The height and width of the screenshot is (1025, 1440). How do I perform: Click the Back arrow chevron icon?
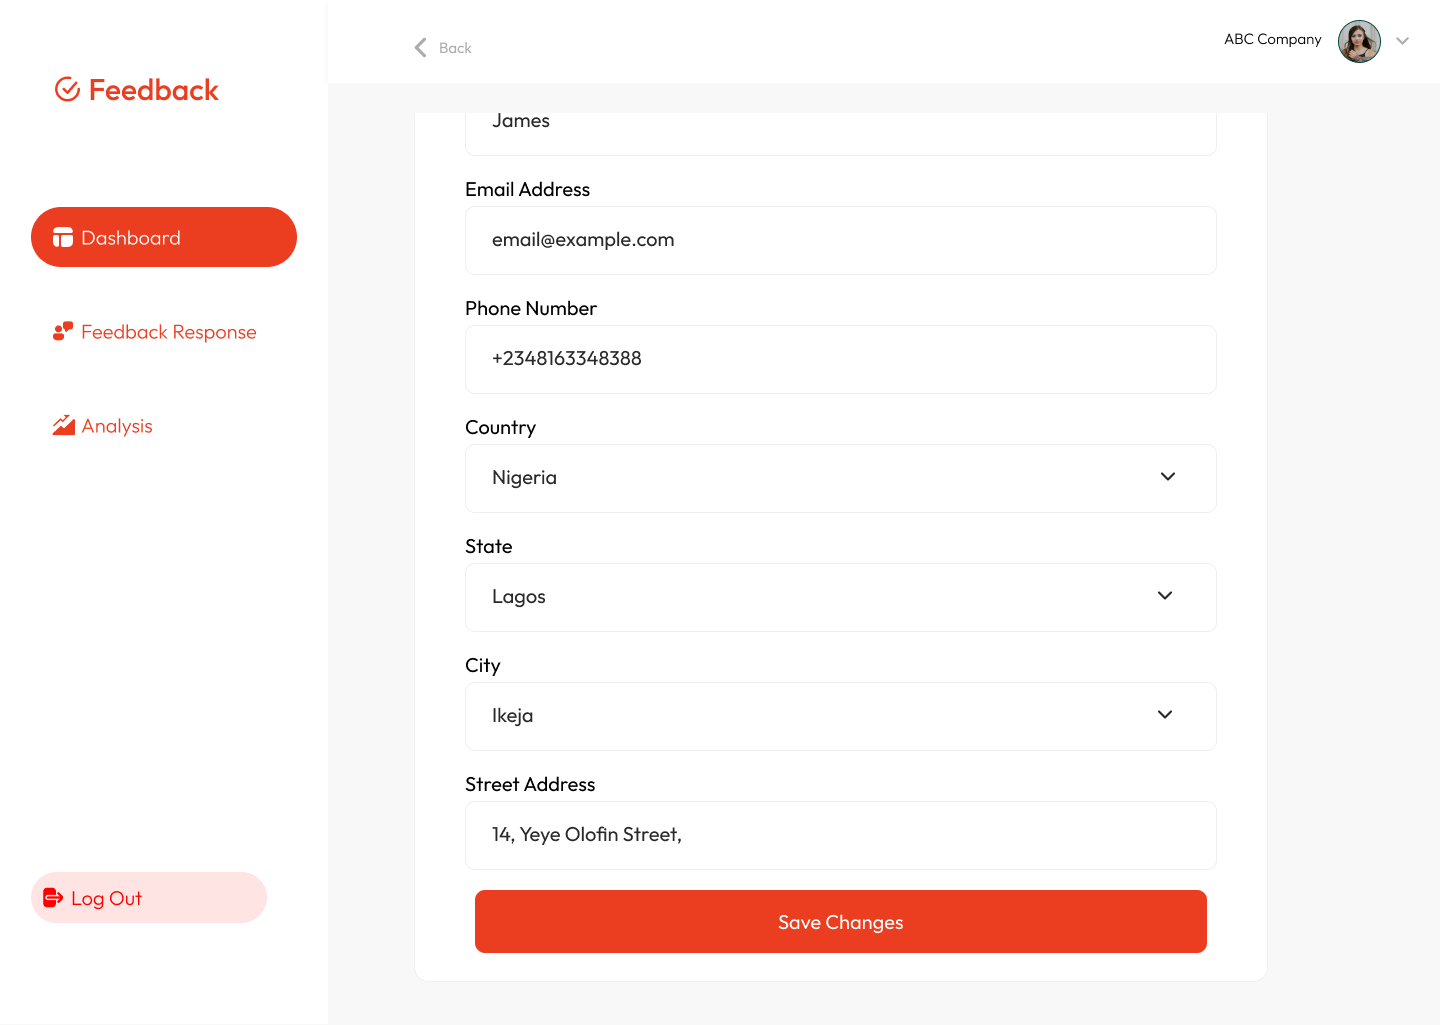tap(421, 48)
